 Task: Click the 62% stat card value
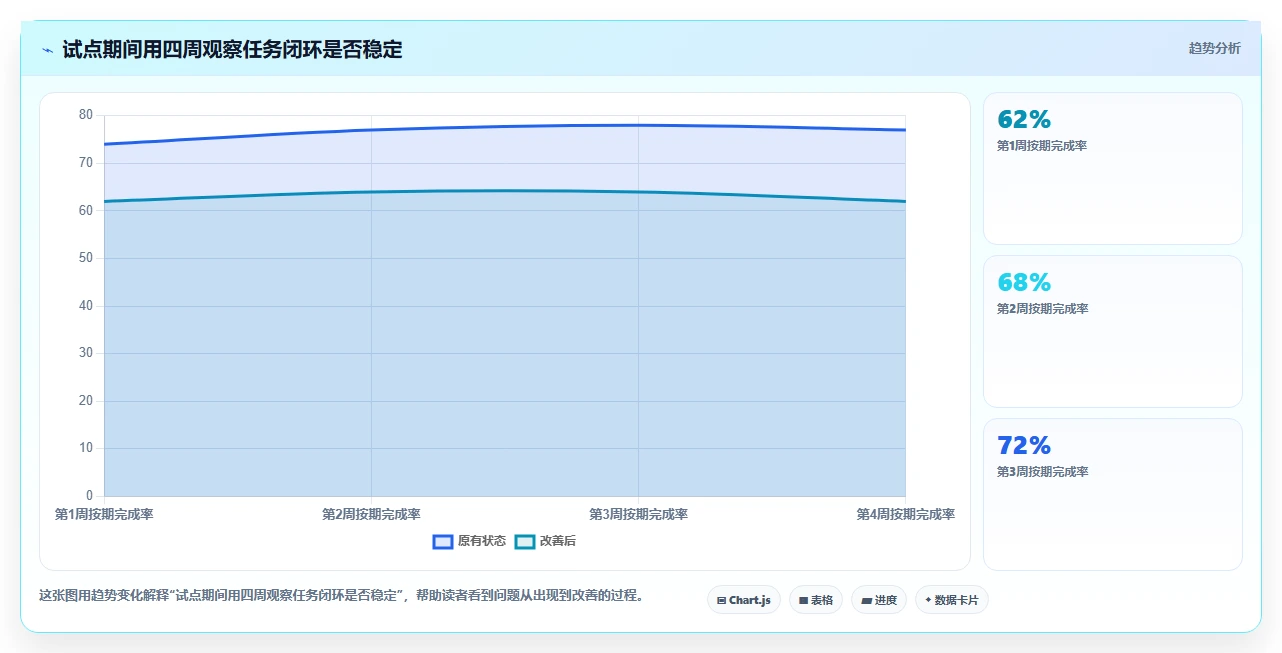(x=1024, y=120)
